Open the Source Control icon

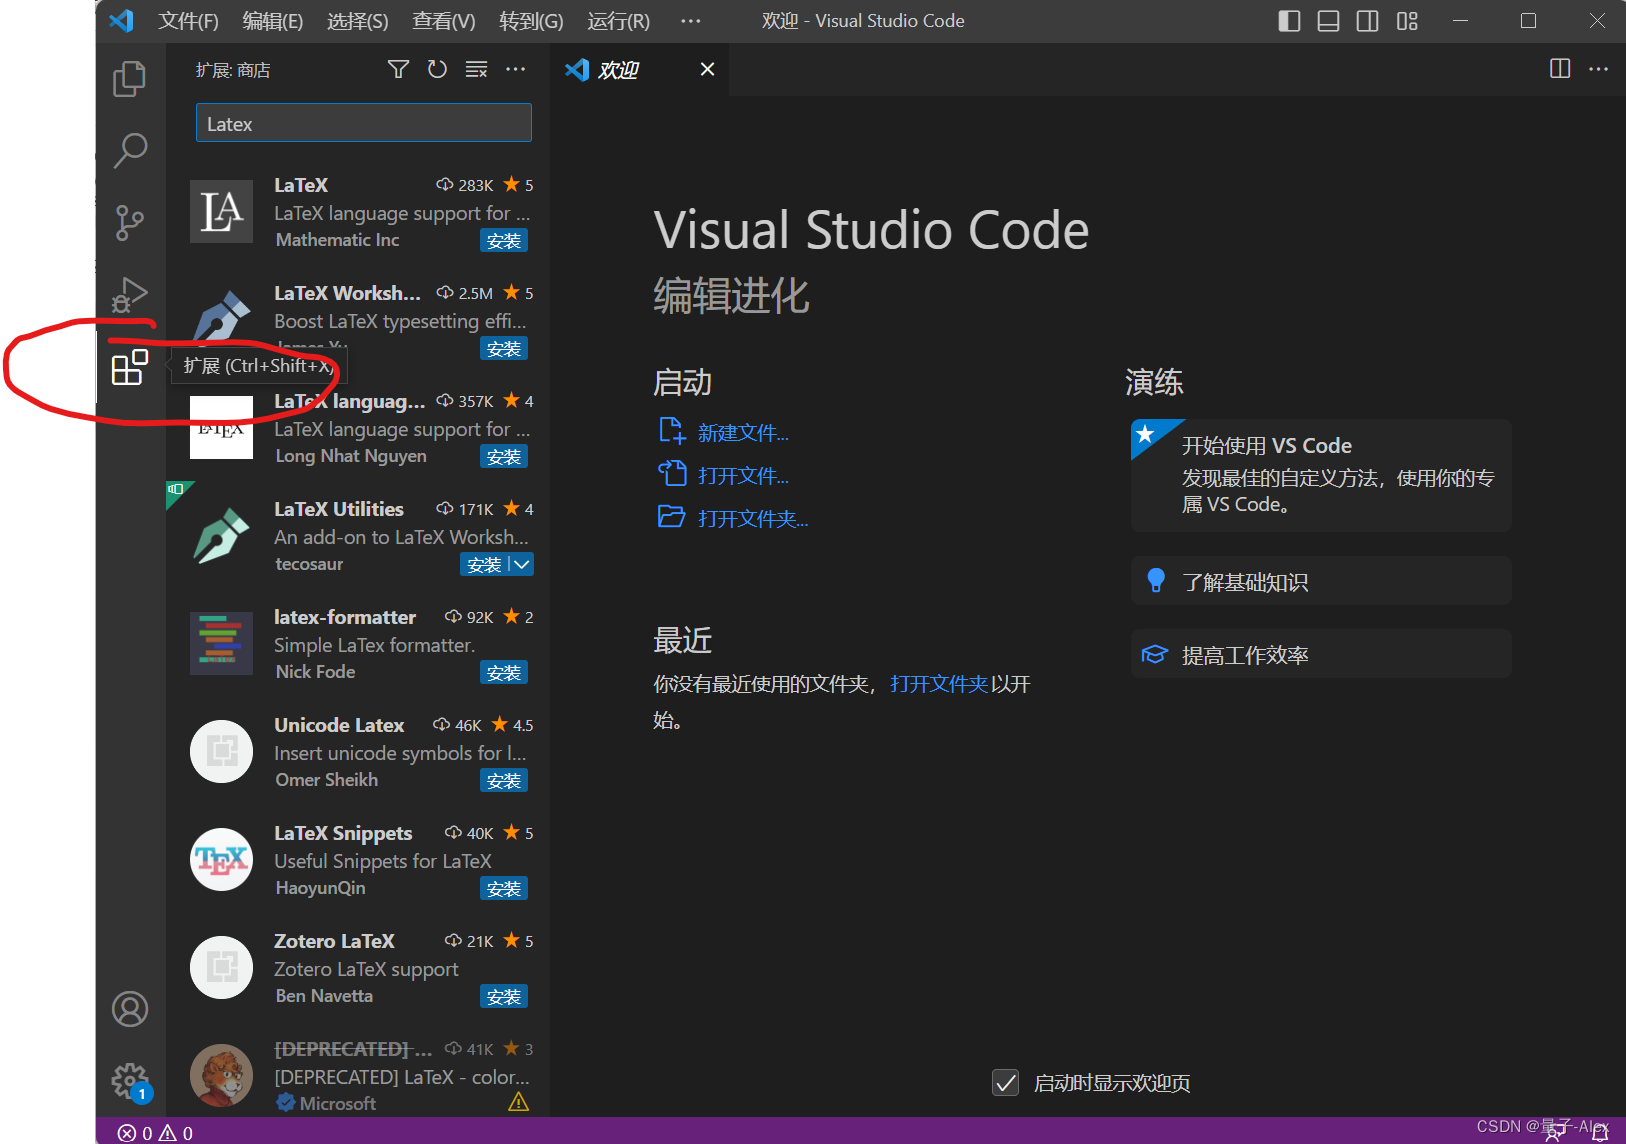pos(130,223)
